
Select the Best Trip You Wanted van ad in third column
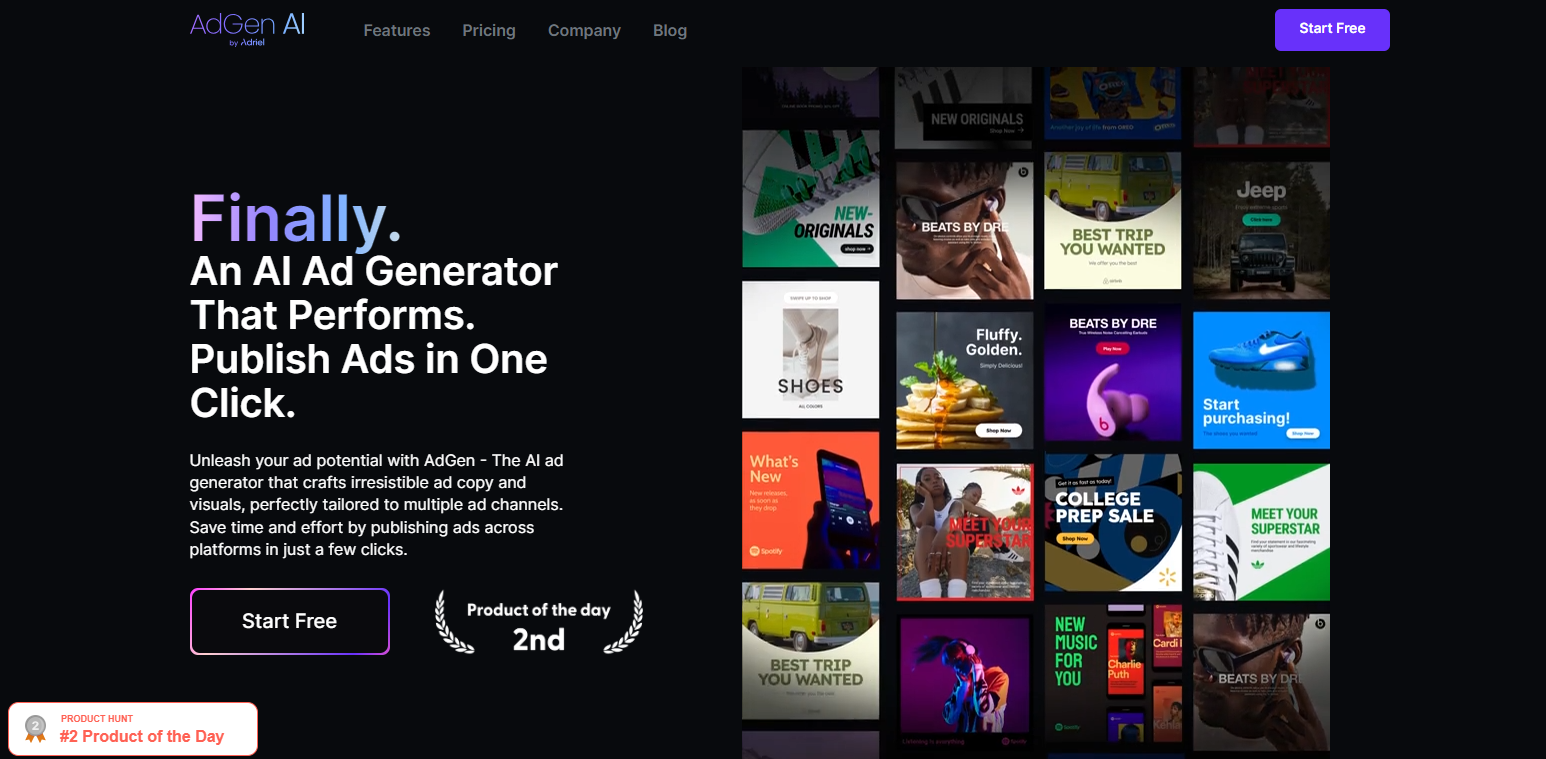point(1113,220)
